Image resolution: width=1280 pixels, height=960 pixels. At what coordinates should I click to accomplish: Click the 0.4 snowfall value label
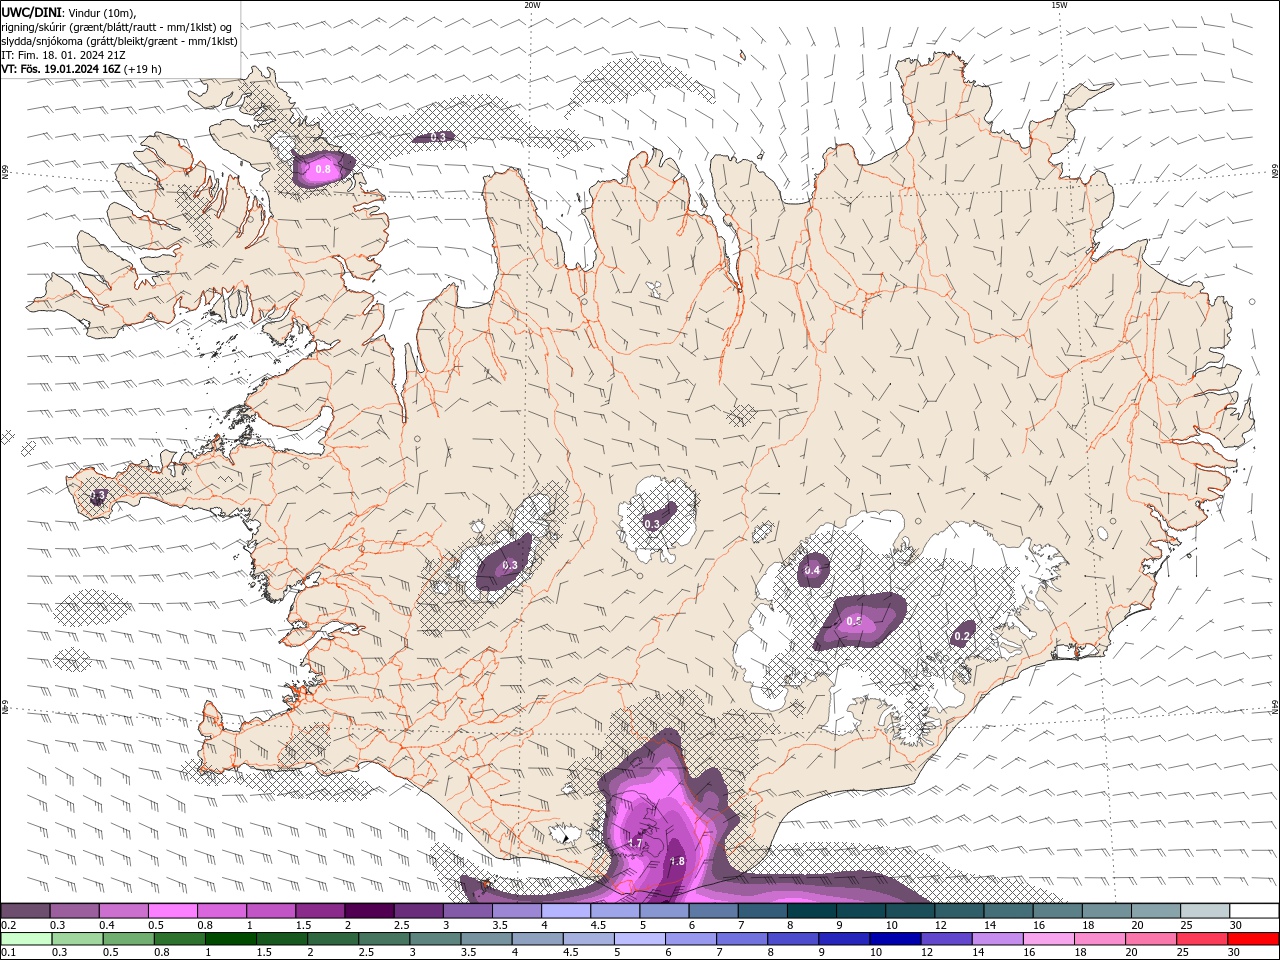(x=813, y=571)
